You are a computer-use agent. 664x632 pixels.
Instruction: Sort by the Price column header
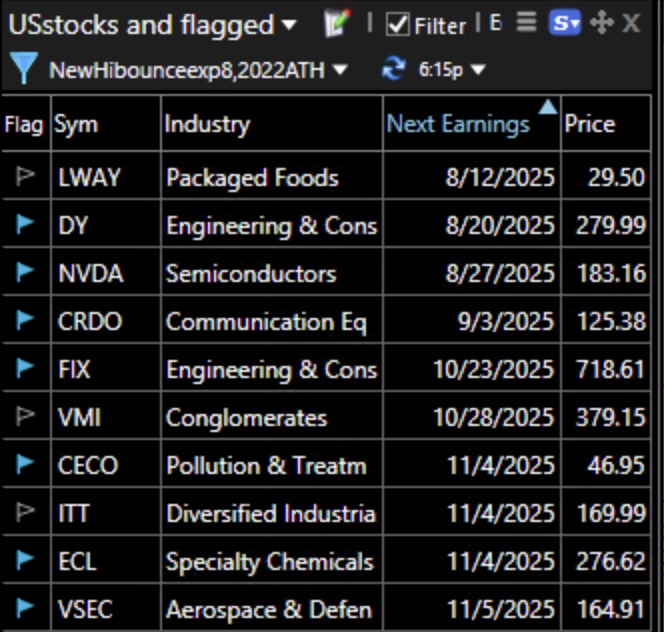pos(589,124)
